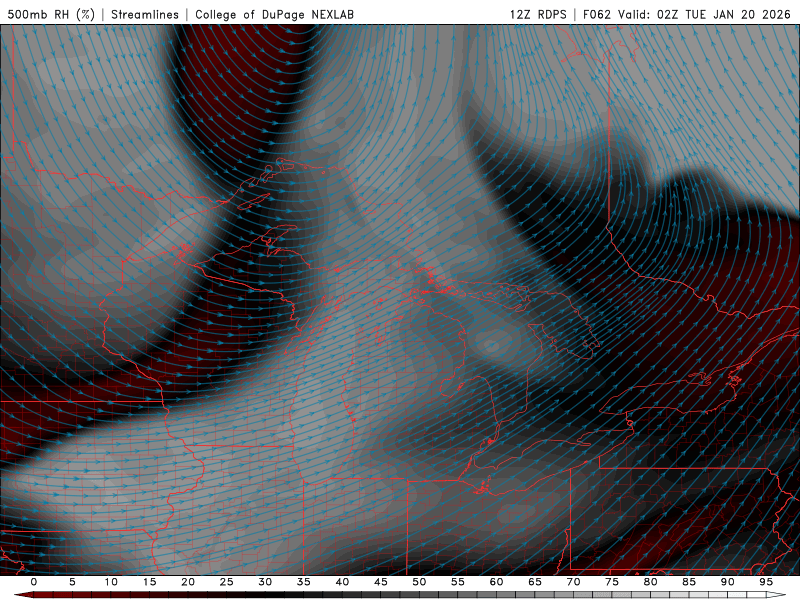Screen dimensions: 800x600
Task: Click "College of DuPage NEXLAB" text
Action: point(274,14)
